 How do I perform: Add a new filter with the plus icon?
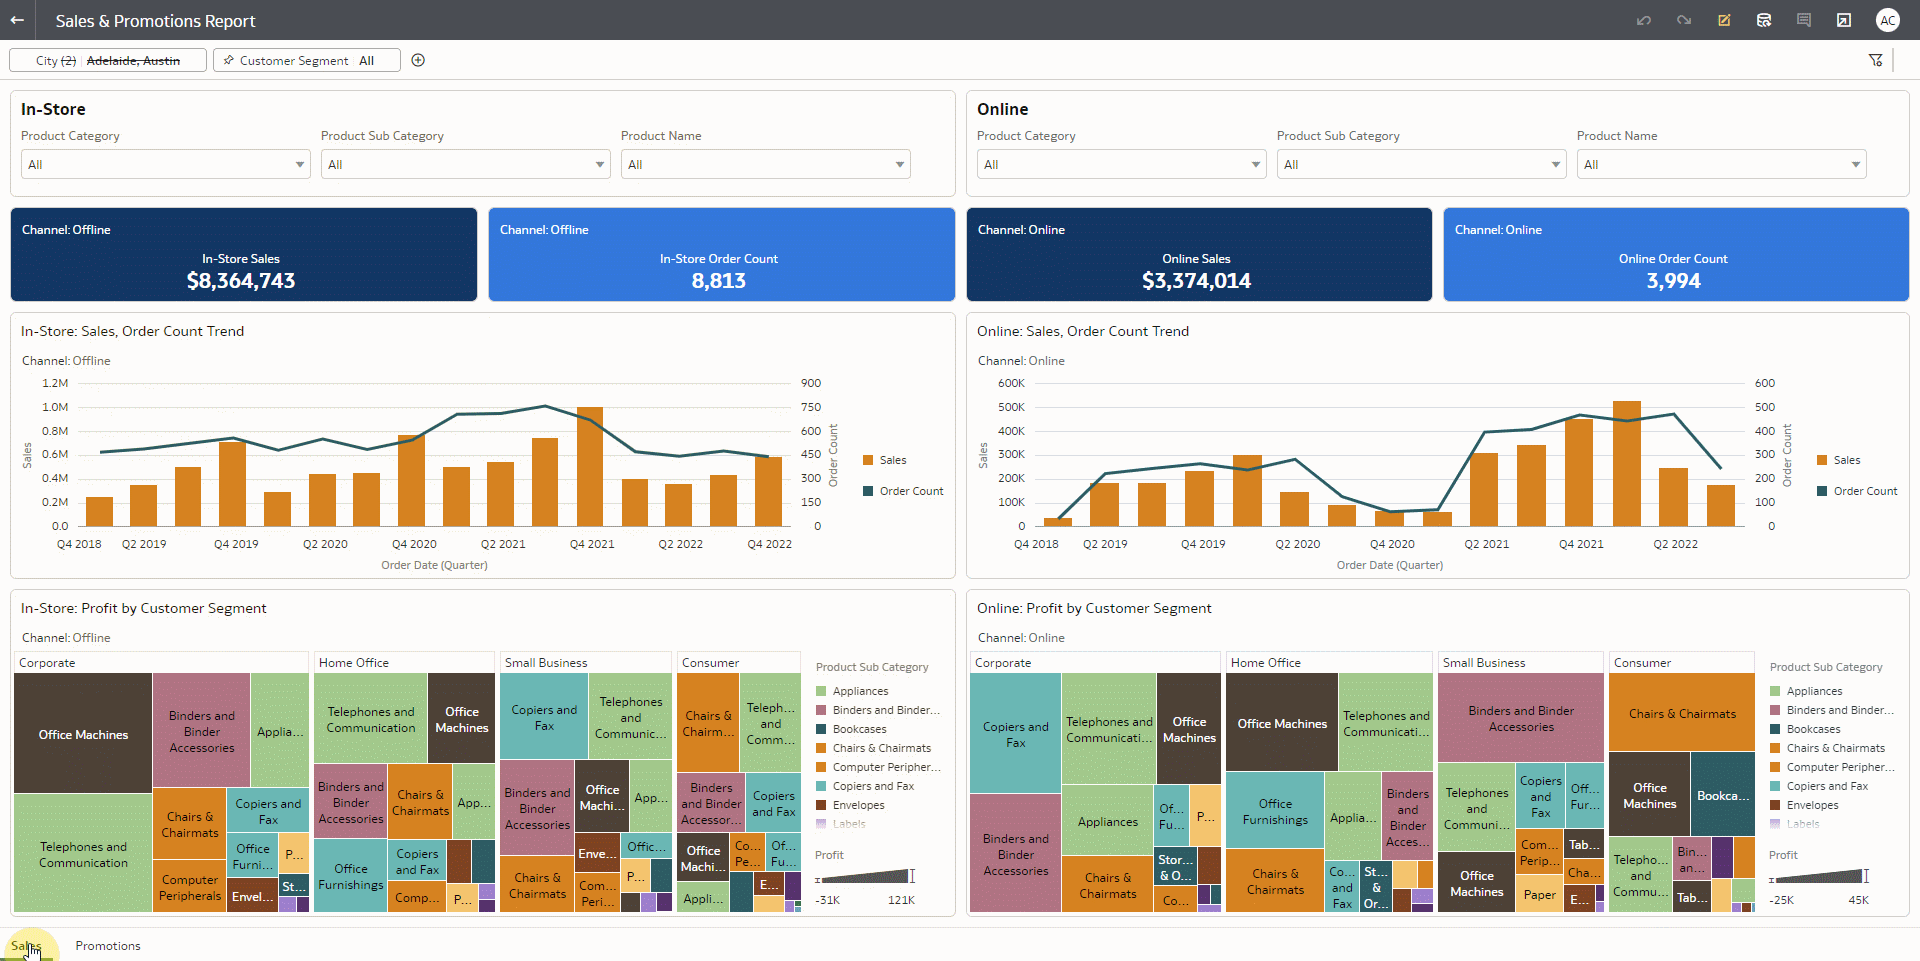(418, 60)
